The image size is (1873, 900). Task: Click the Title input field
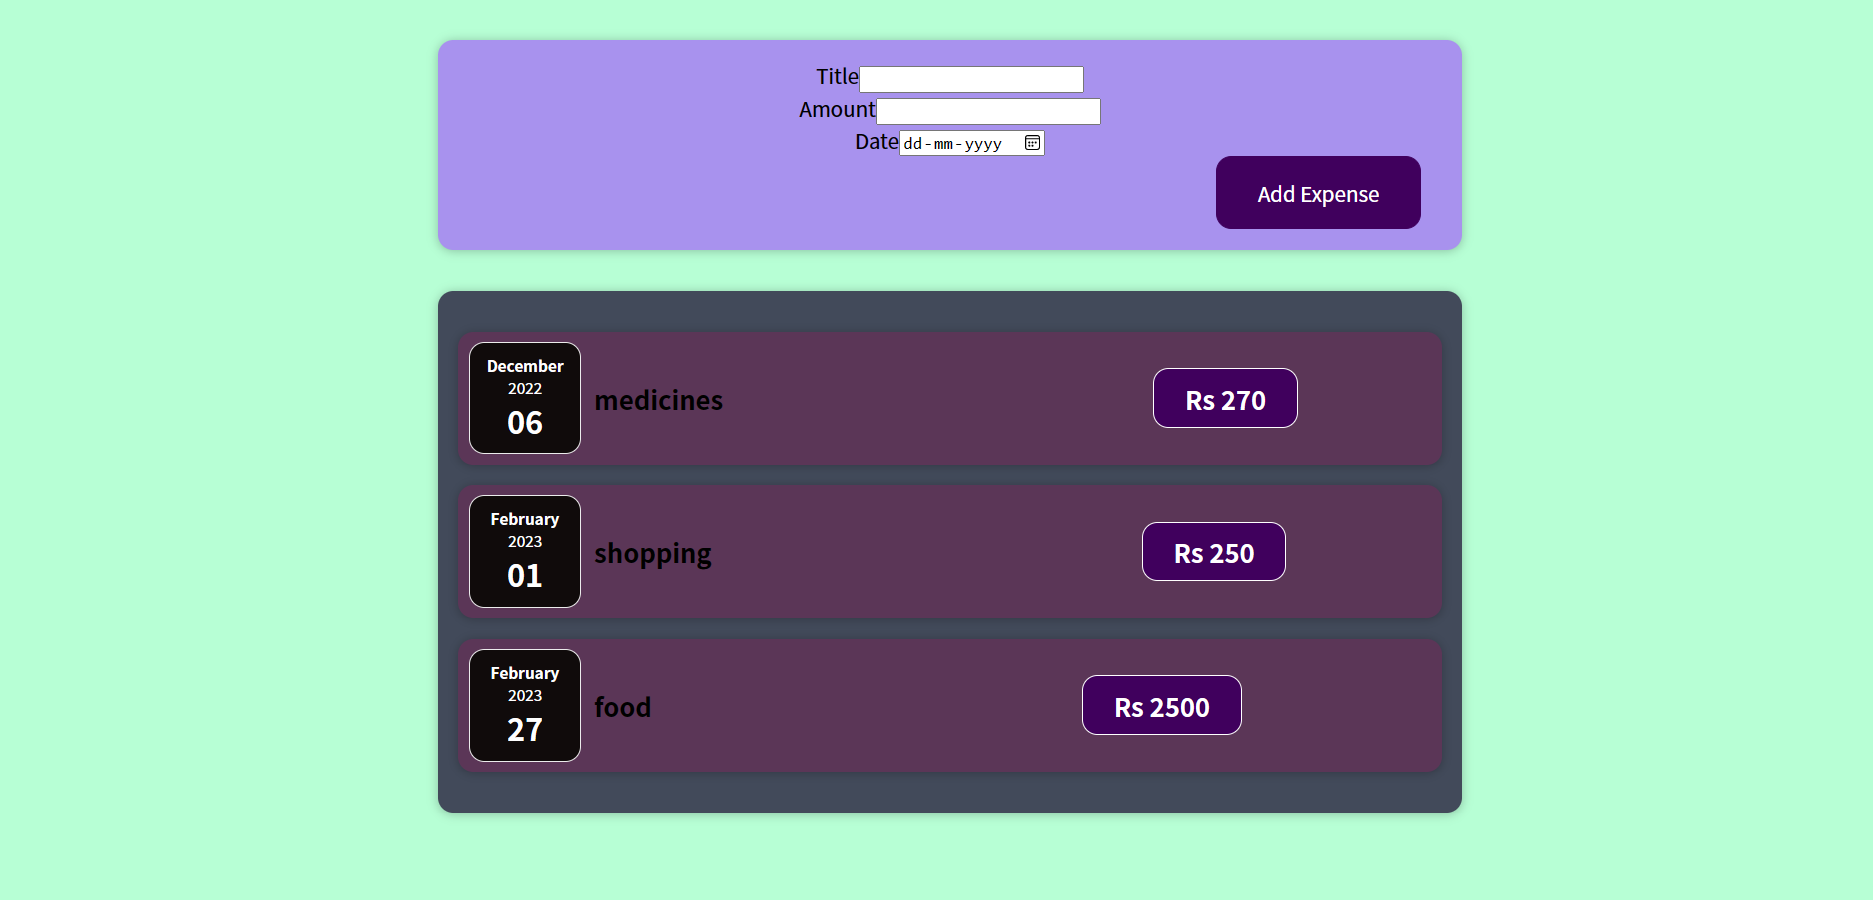(x=971, y=79)
